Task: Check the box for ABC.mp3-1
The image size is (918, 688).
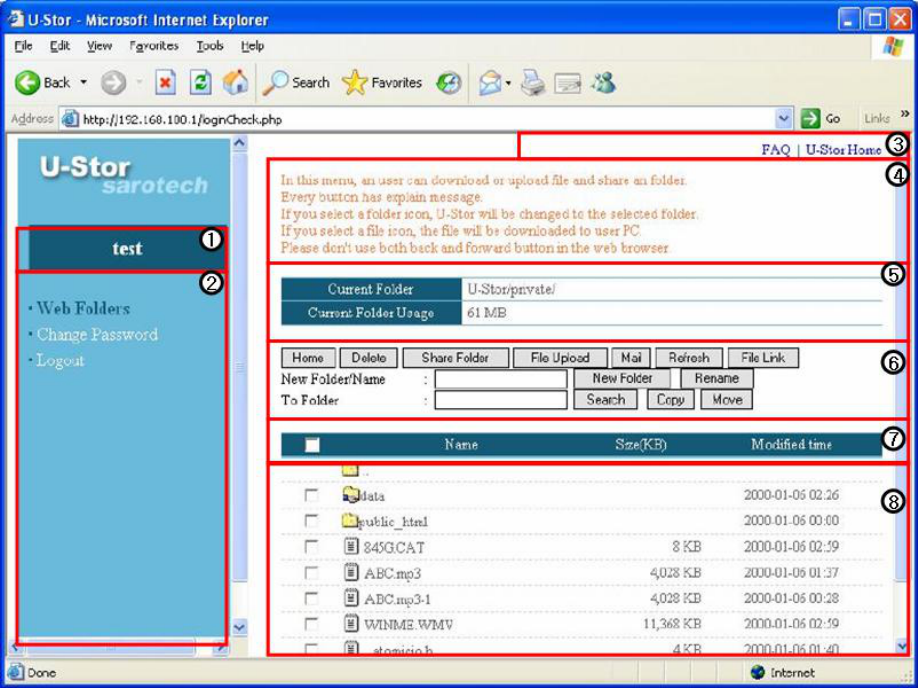Action: [x=311, y=598]
